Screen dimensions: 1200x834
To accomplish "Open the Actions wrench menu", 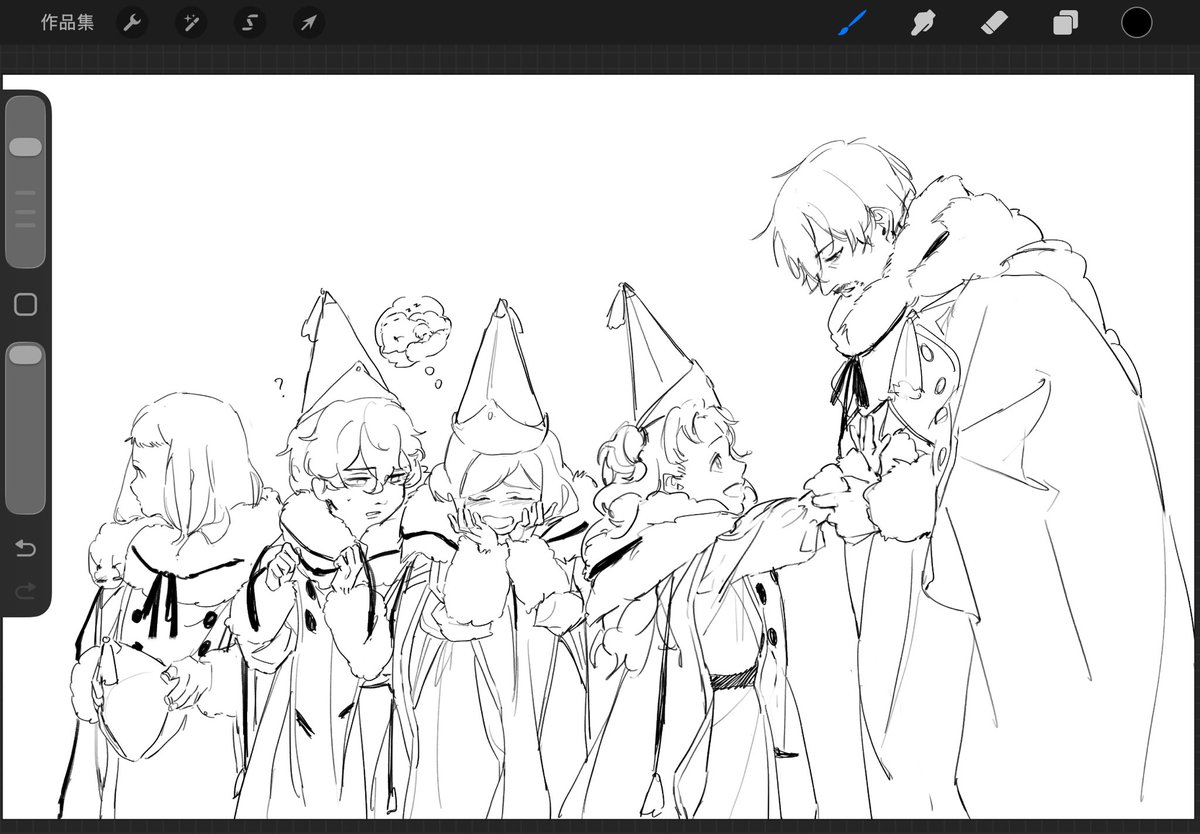I will point(132,22).
